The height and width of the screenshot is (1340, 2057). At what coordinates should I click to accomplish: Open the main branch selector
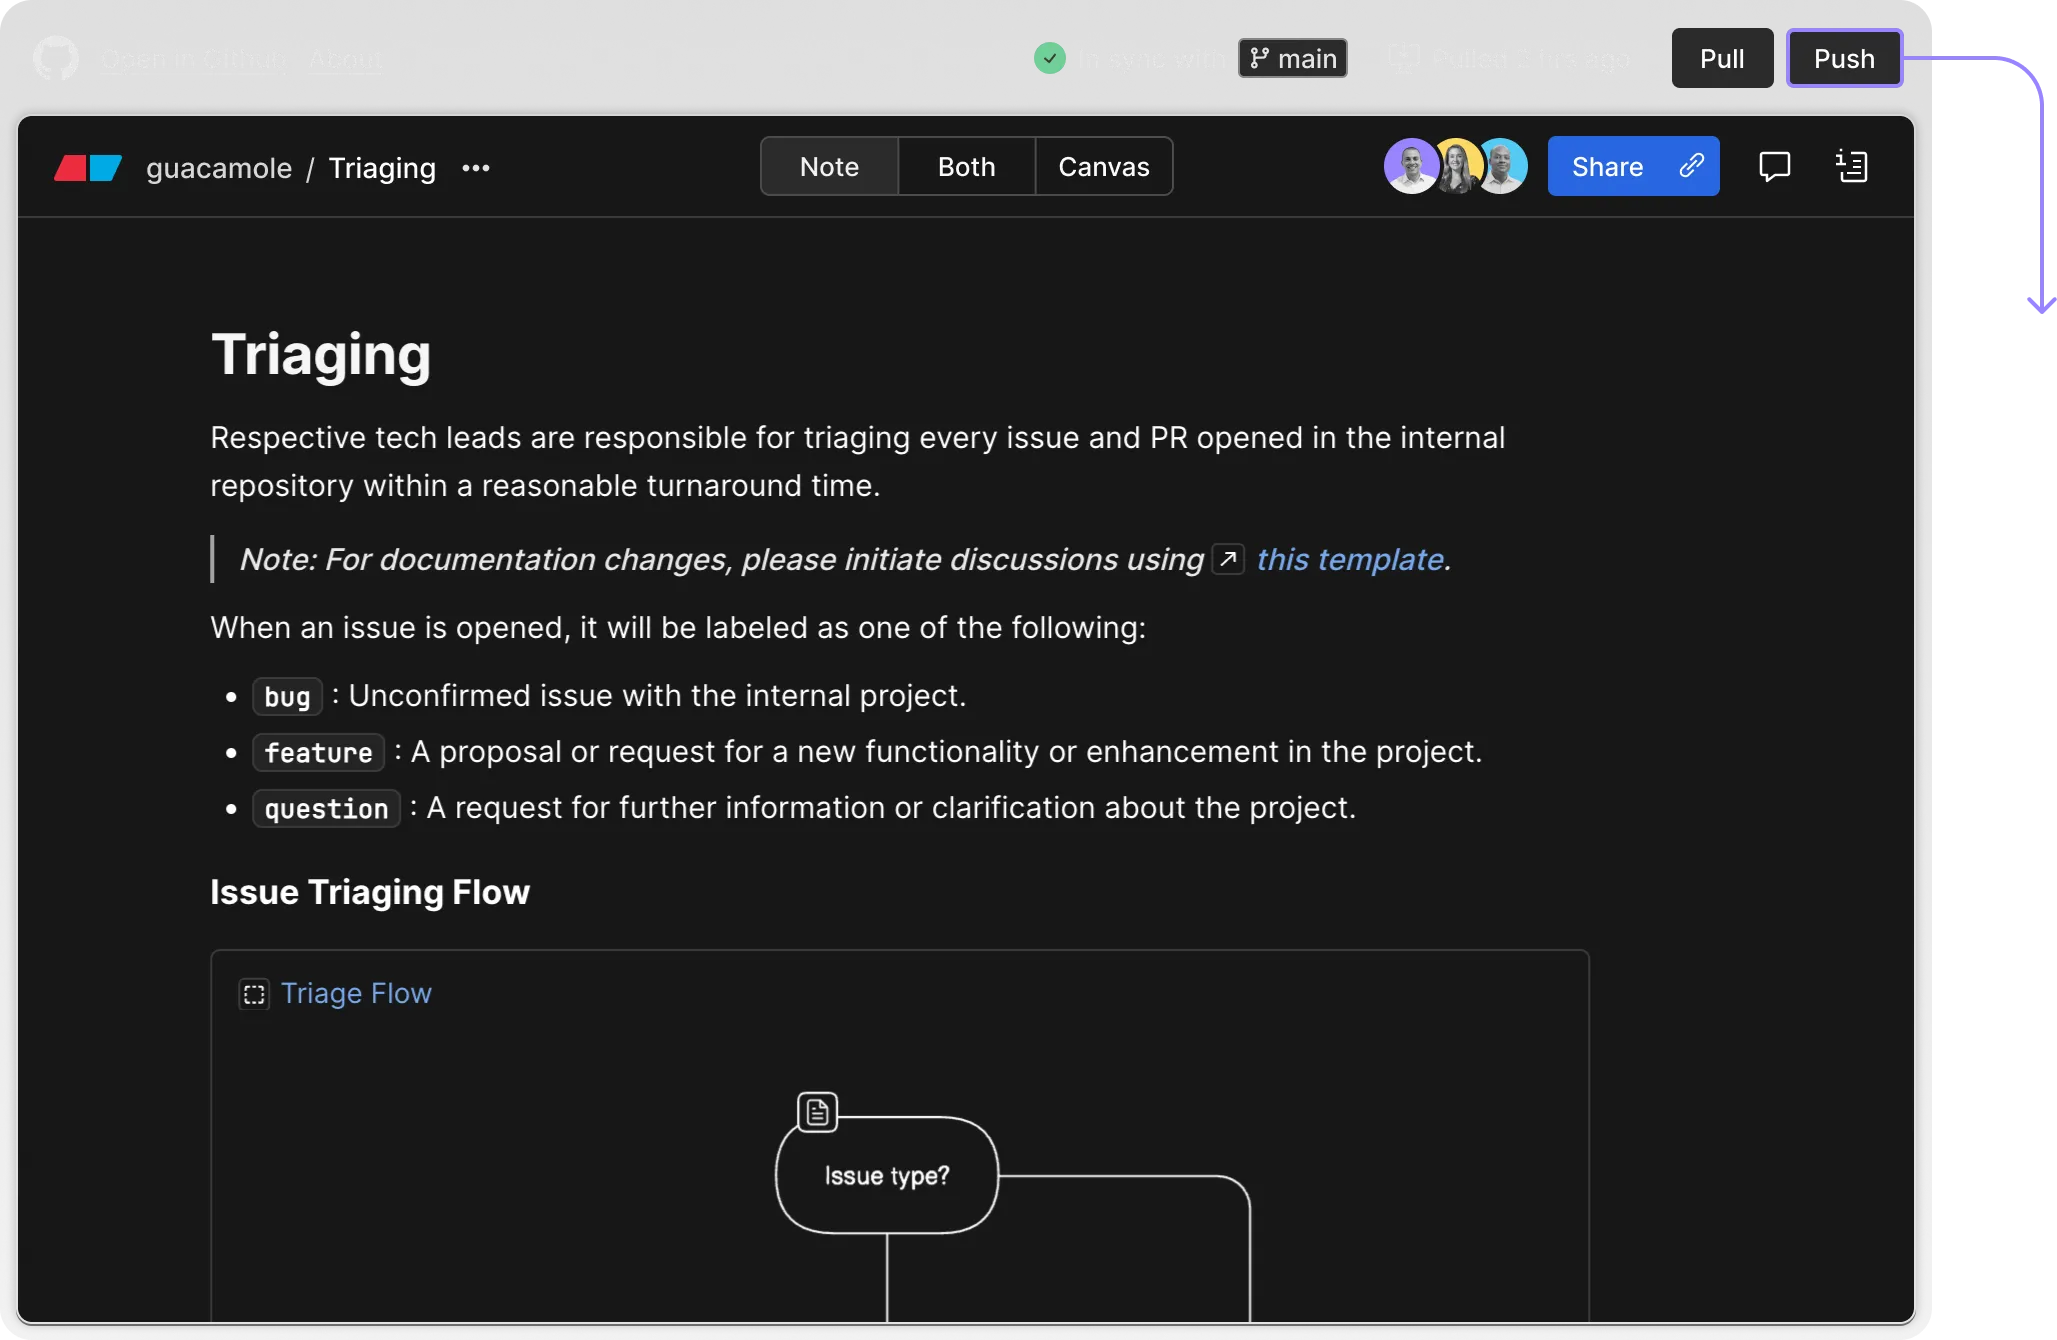point(1293,58)
